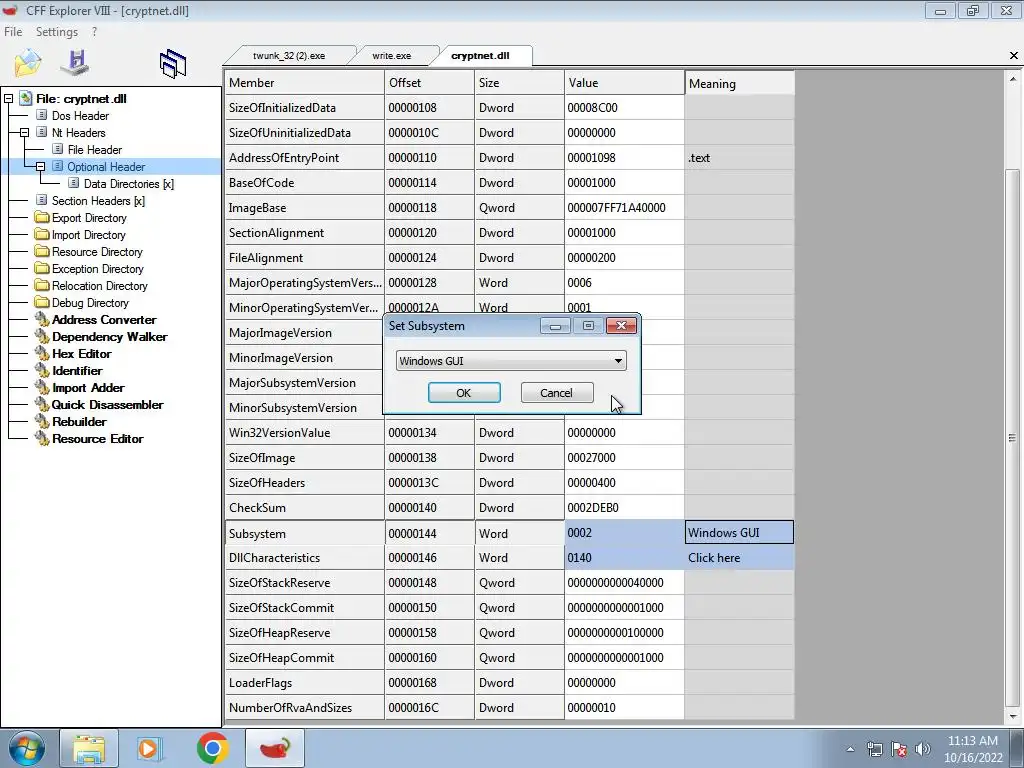Select the AddressOfEntryPoint value 00001098
The image size is (1024, 768).
(x=624, y=157)
